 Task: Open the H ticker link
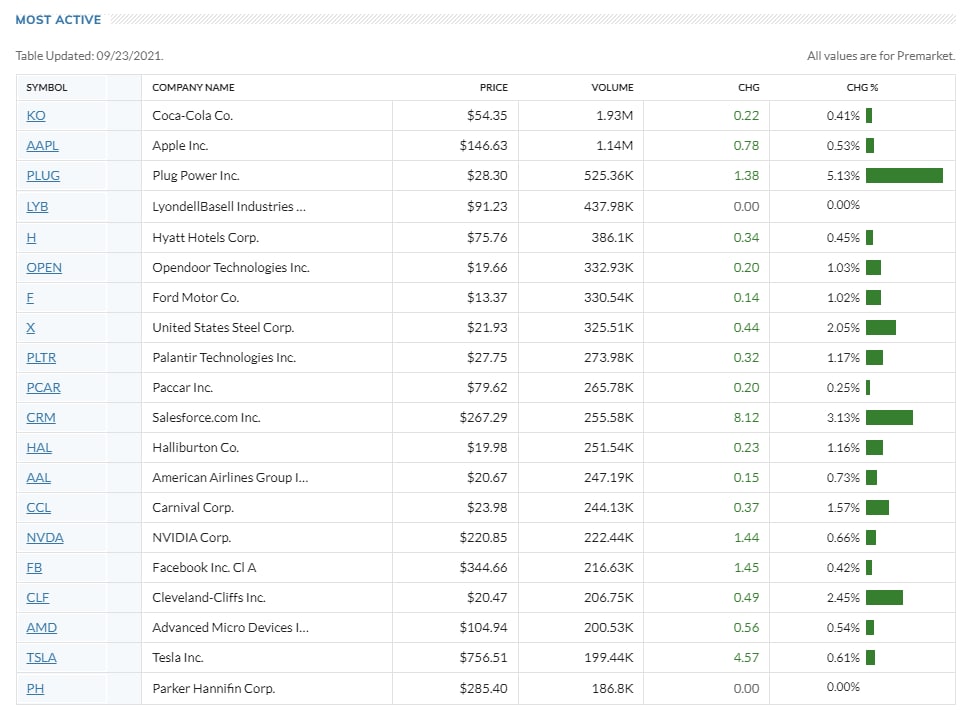tap(31, 237)
